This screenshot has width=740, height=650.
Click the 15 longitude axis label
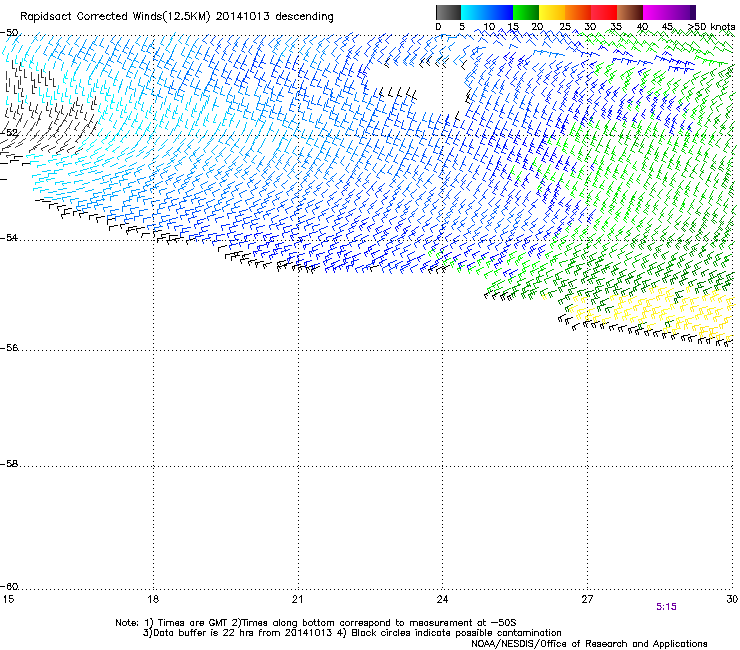8,599
